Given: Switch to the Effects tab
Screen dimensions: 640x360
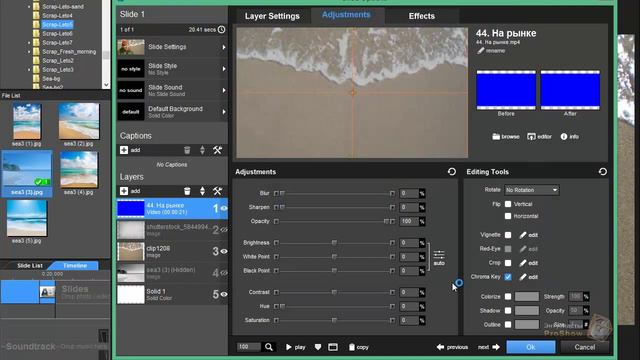Looking at the screenshot, I should pos(422,16).
